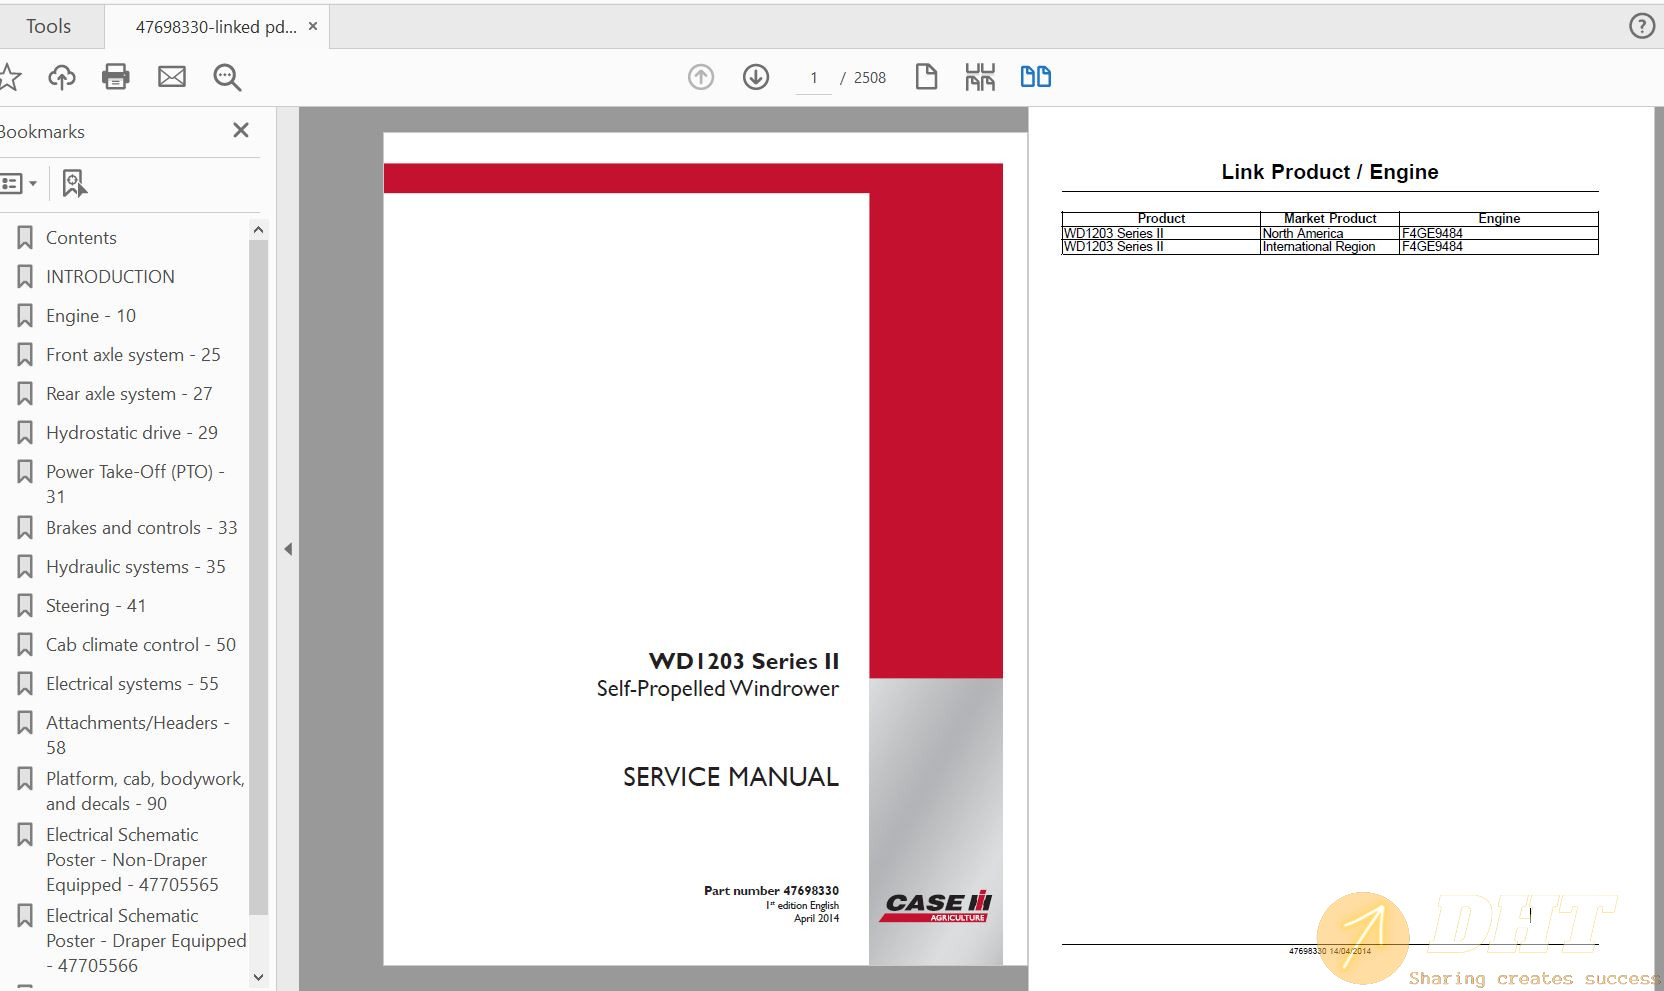Image resolution: width=1664 pixels, height=991 pixels.
Task: Click the Case IH Agriculture logo
Action: point(937,906)
